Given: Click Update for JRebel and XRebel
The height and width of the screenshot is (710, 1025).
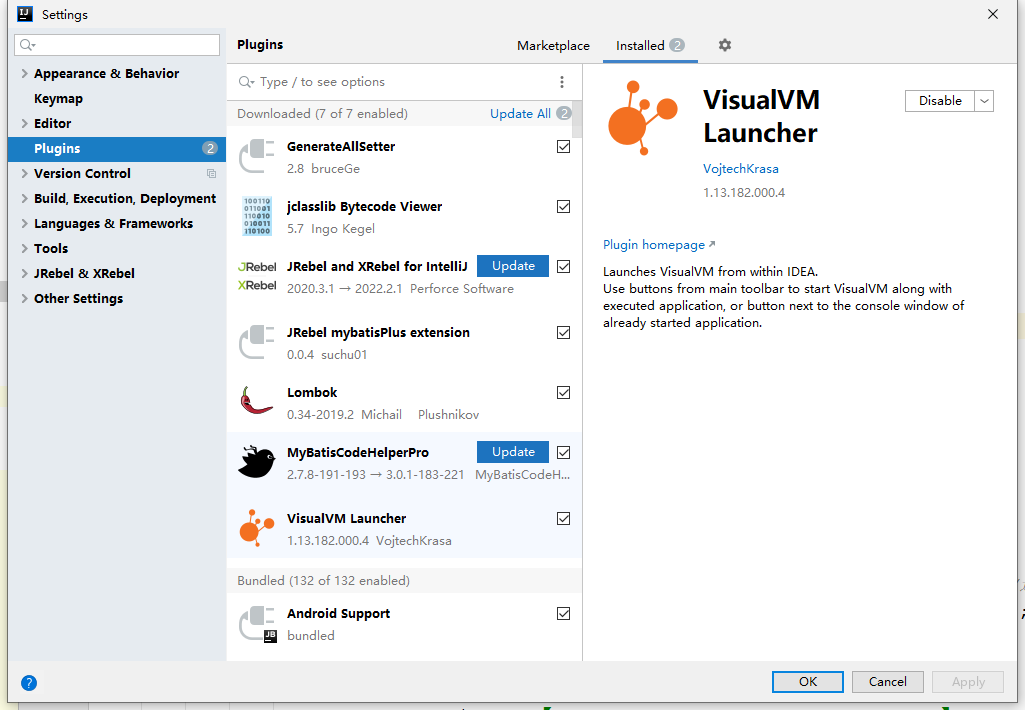Looking at the screenshot, I should (x=513, y=266).
